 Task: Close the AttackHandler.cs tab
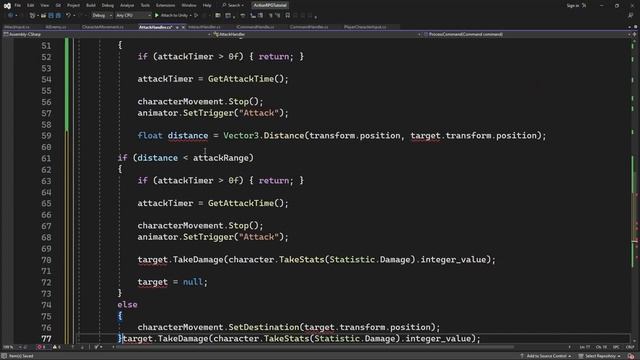point(183,27)
